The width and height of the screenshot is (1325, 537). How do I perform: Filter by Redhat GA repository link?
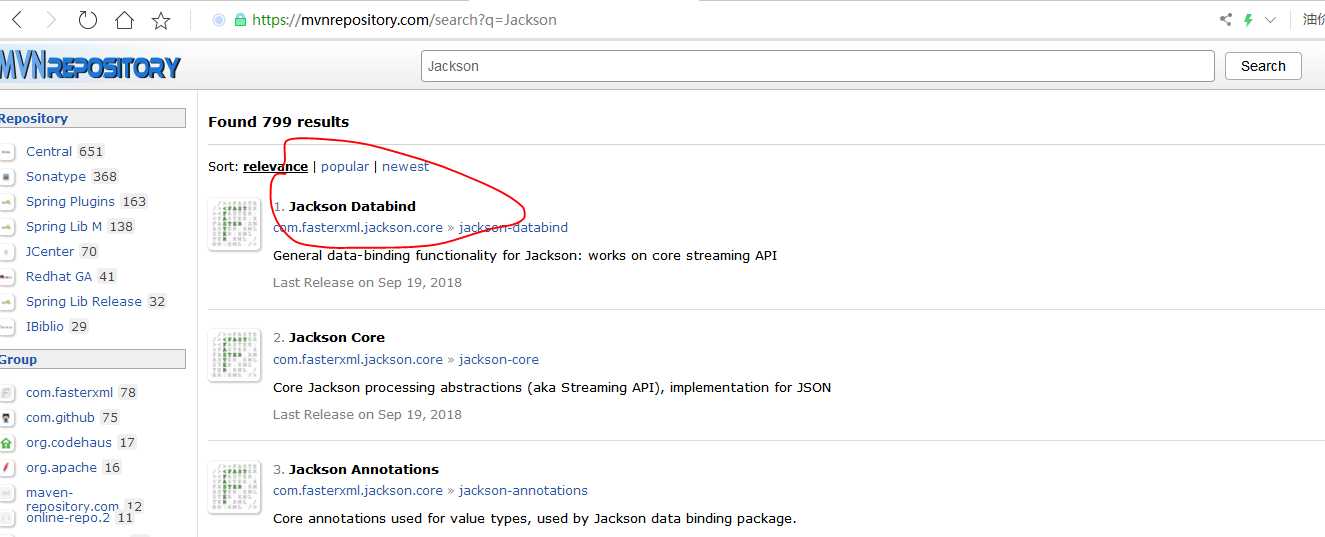click(x=59, y=277)
